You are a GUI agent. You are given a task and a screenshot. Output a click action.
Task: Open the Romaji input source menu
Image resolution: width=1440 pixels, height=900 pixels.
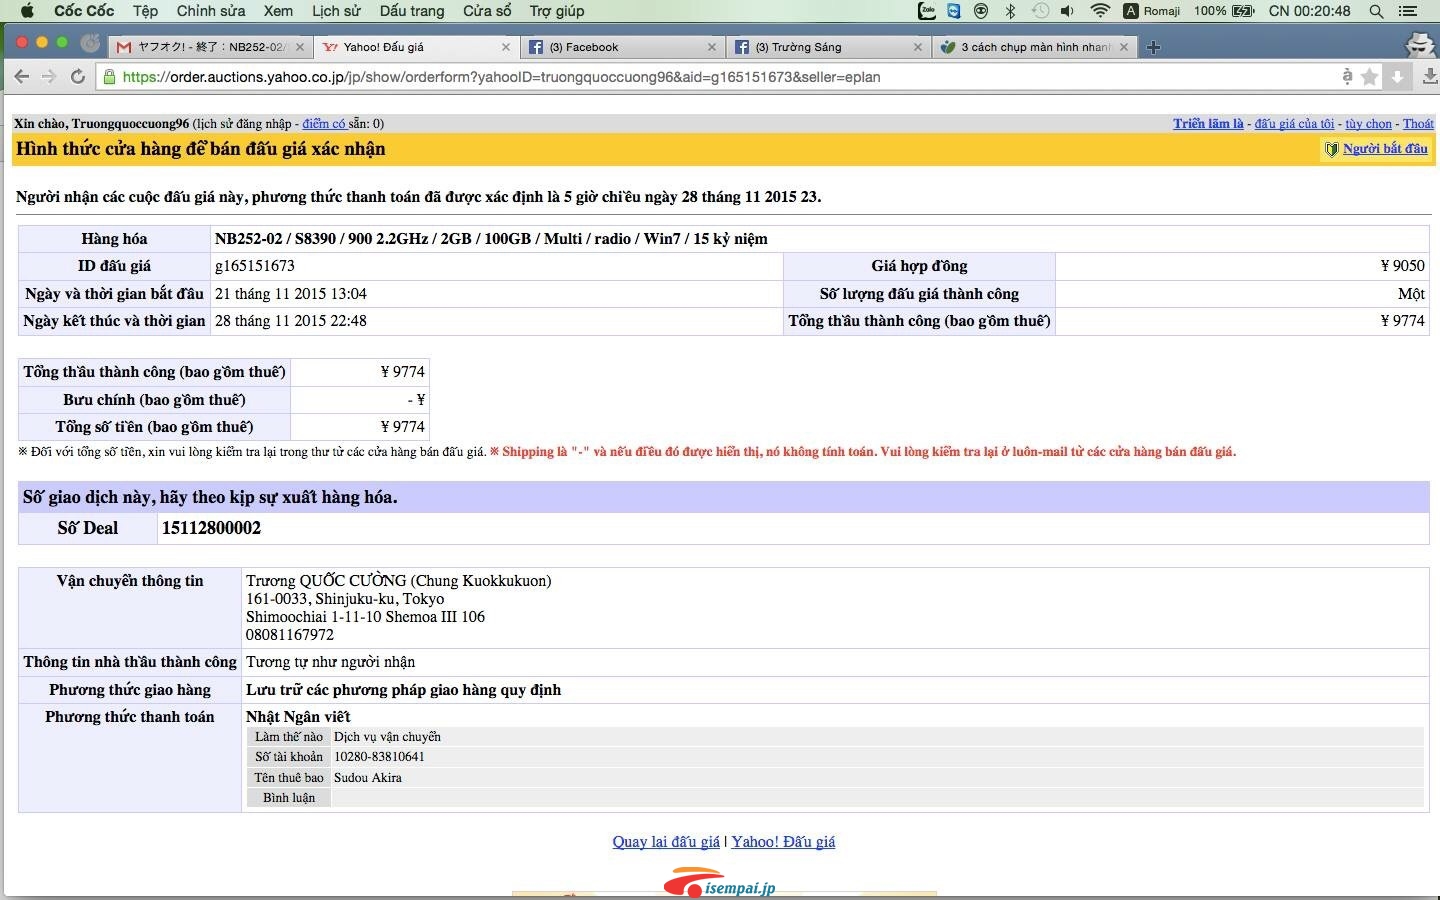point(1152,11)
